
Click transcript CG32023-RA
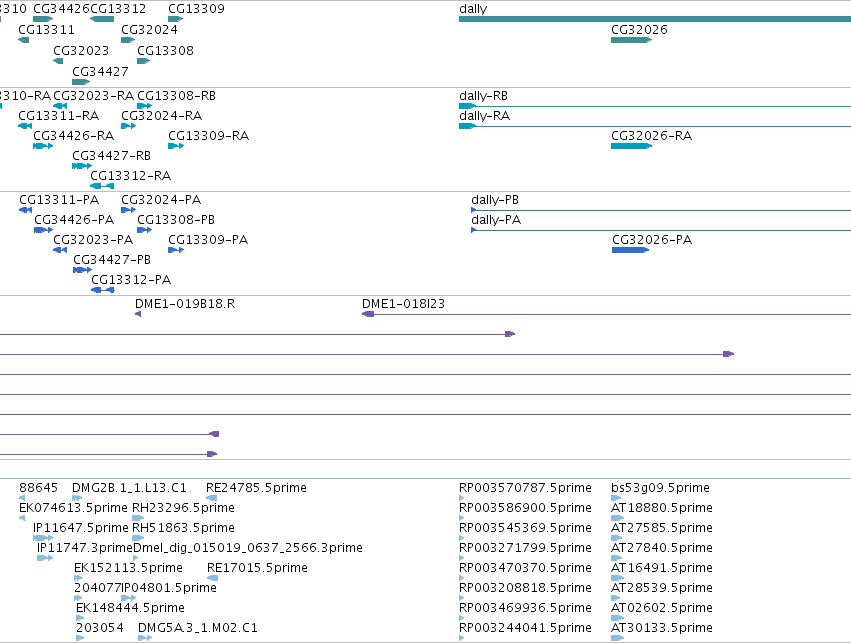[x=60, y=106]
